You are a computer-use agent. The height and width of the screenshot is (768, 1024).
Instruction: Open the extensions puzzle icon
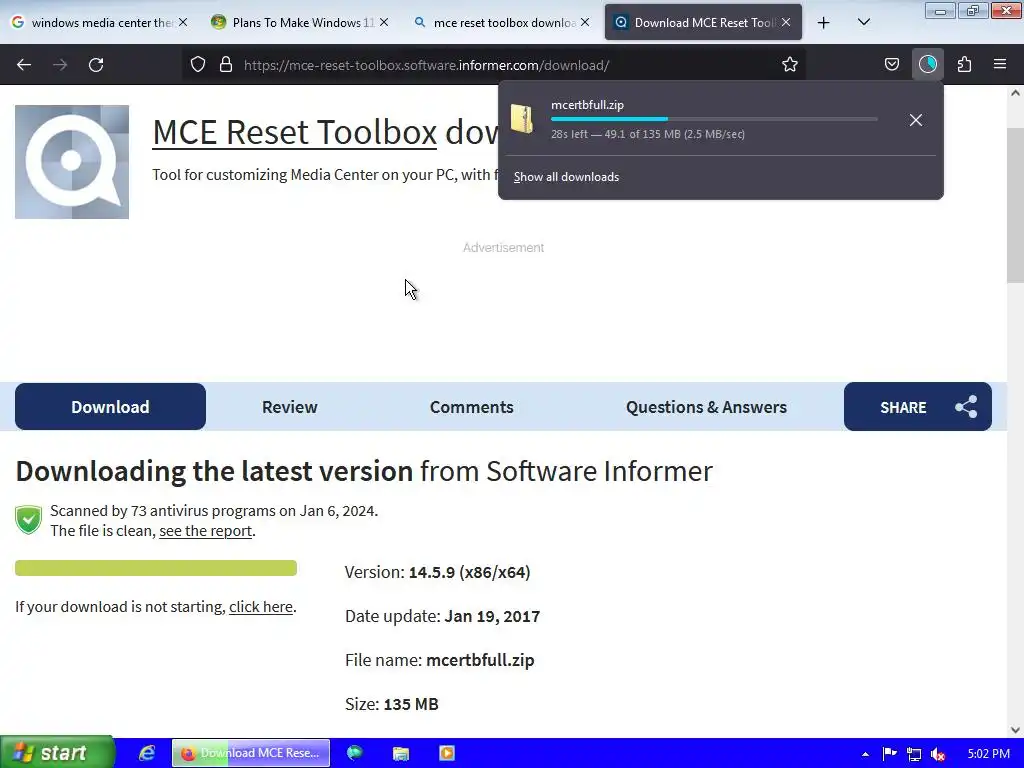click(964, 65)
